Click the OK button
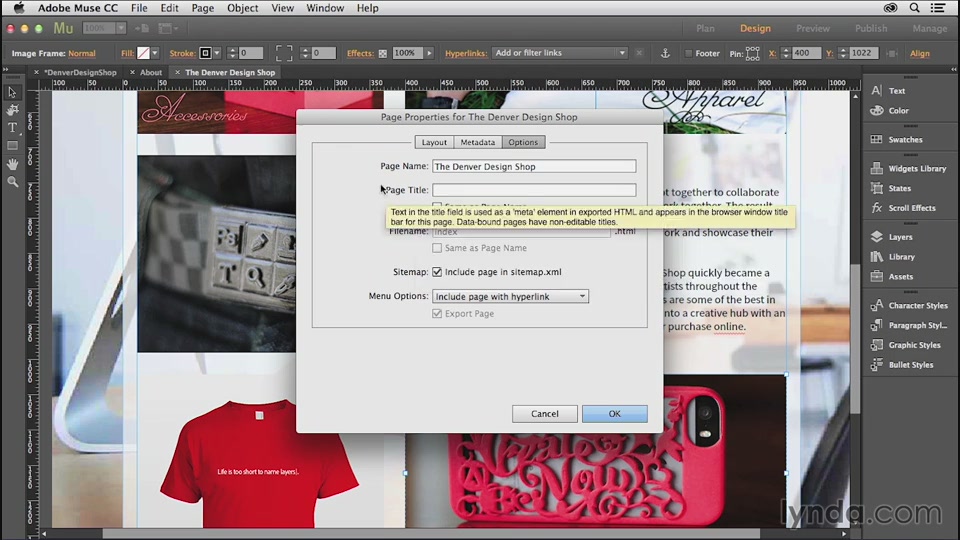960x540 pixels. 614,414
